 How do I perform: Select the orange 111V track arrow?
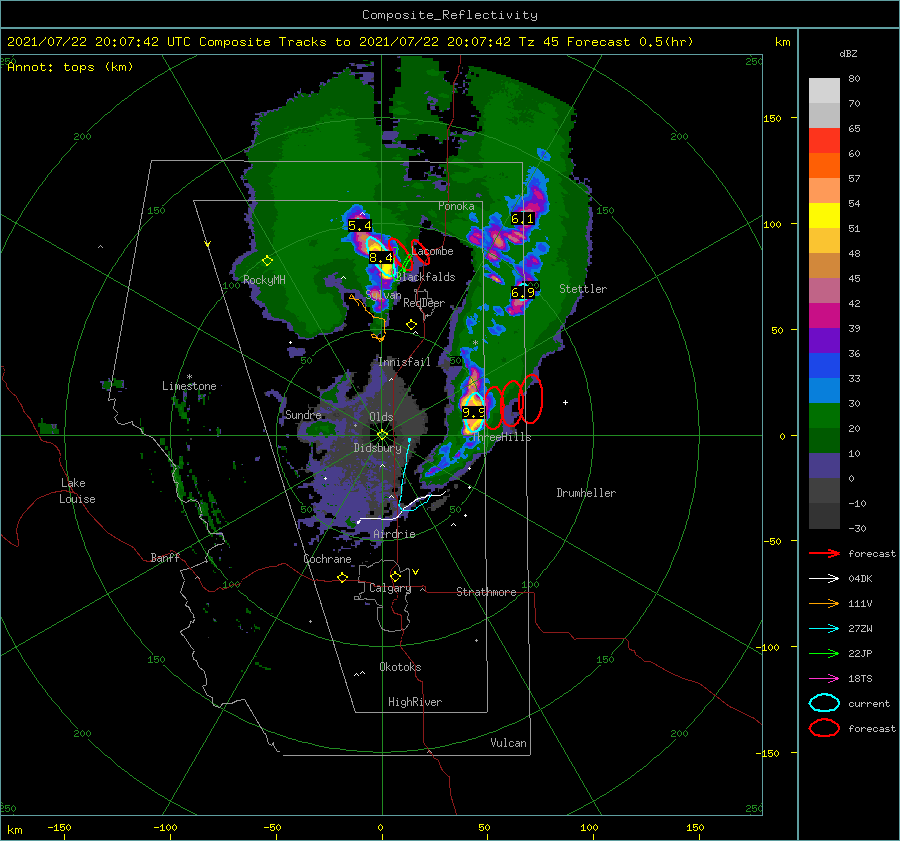(x=824, y=603)
